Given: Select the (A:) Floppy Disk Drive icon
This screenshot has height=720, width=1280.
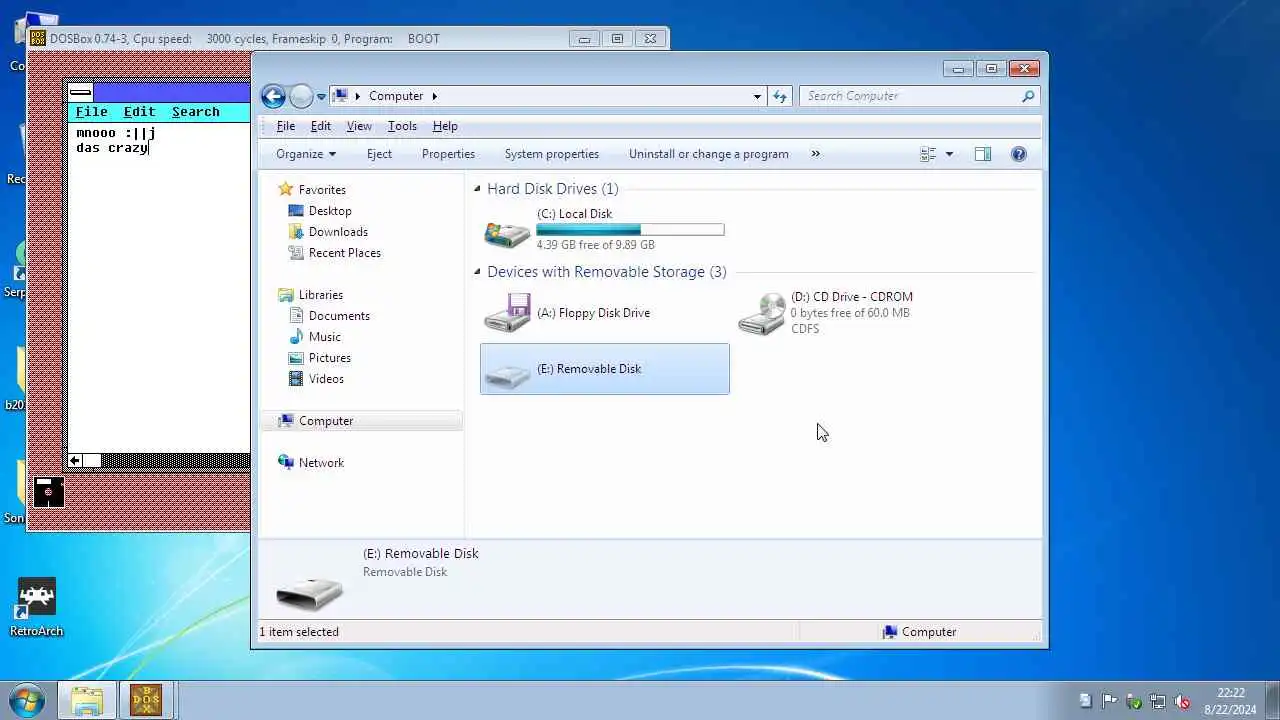Looking at the screenshot, I should point(507,313).
